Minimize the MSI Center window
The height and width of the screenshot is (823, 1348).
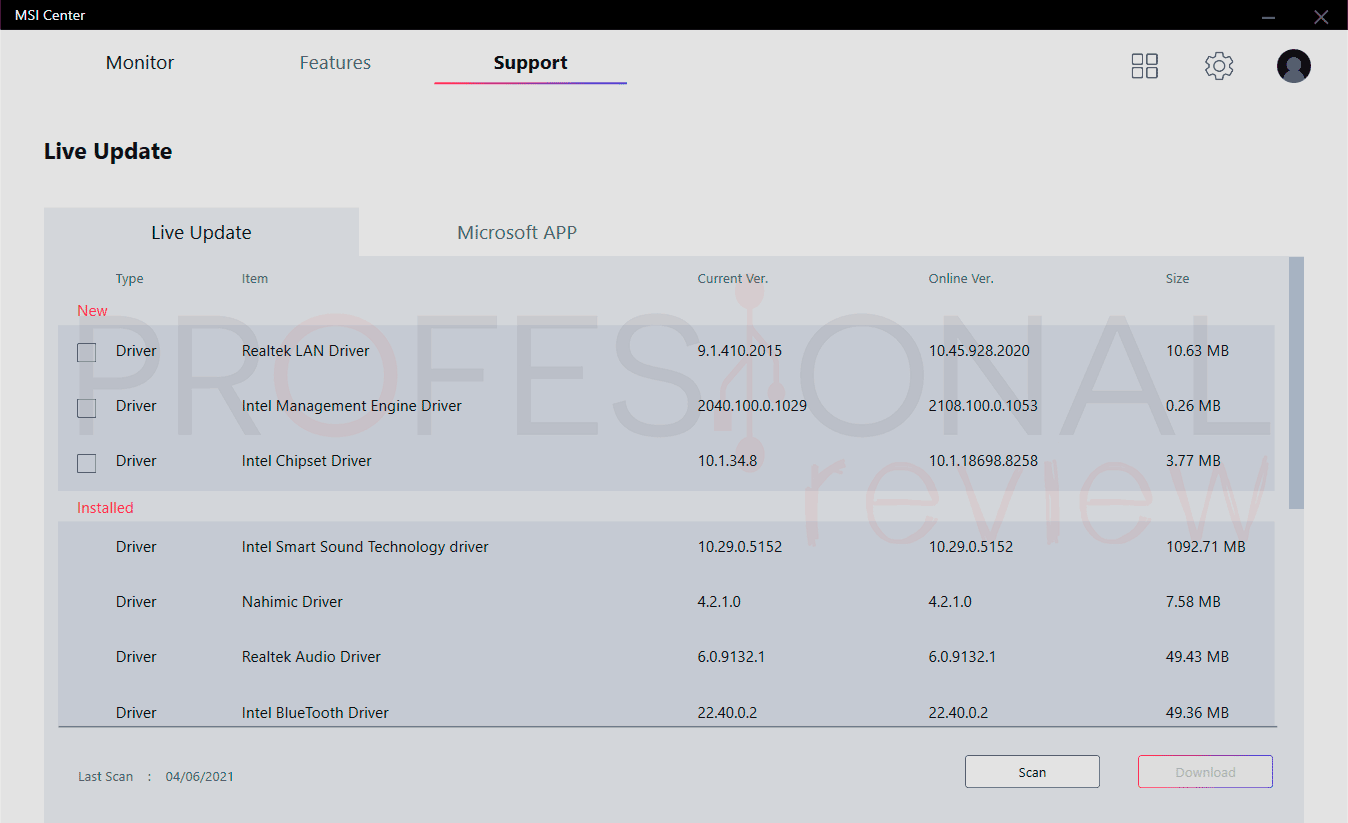(1268, 16)
